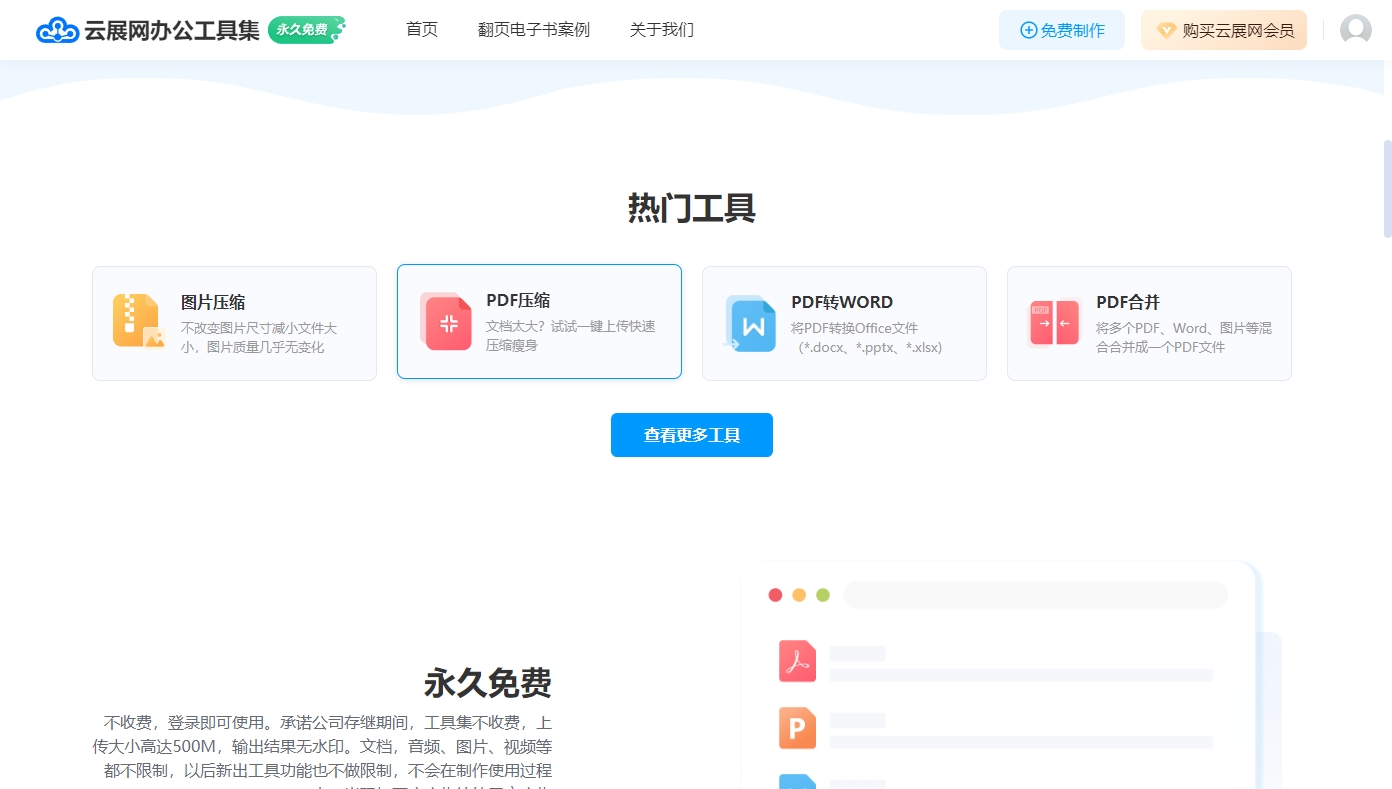Viewport: 1392px width, 789px height.
Task: Click the 免费制作 button
Action: 1062,30
